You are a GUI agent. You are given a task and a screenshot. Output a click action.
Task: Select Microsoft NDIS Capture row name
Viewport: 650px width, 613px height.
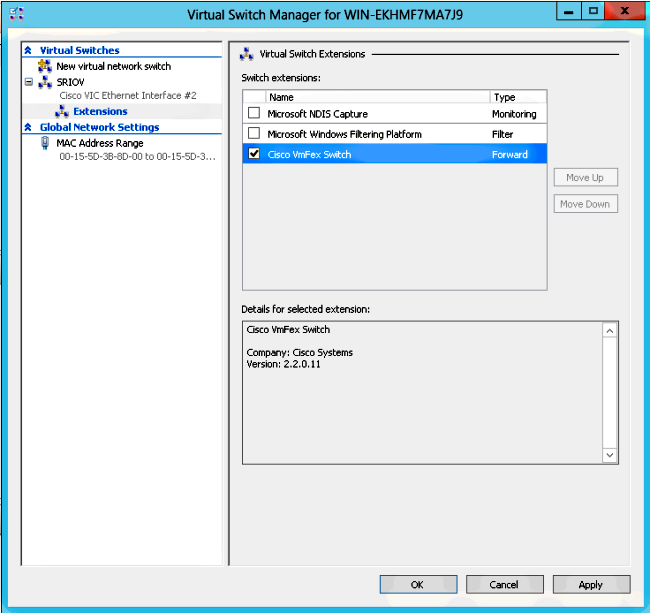coord(318,114)
